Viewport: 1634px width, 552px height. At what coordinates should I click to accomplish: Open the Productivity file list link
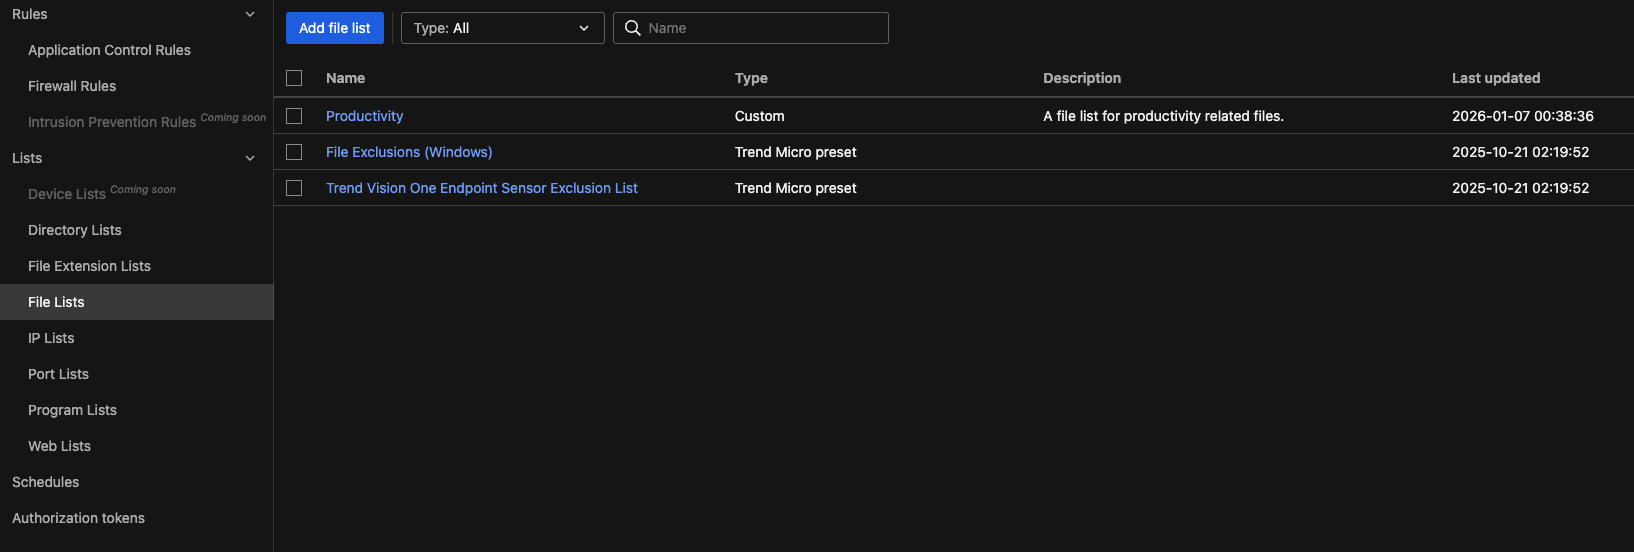pyautogui.click(x=364, y=116)
